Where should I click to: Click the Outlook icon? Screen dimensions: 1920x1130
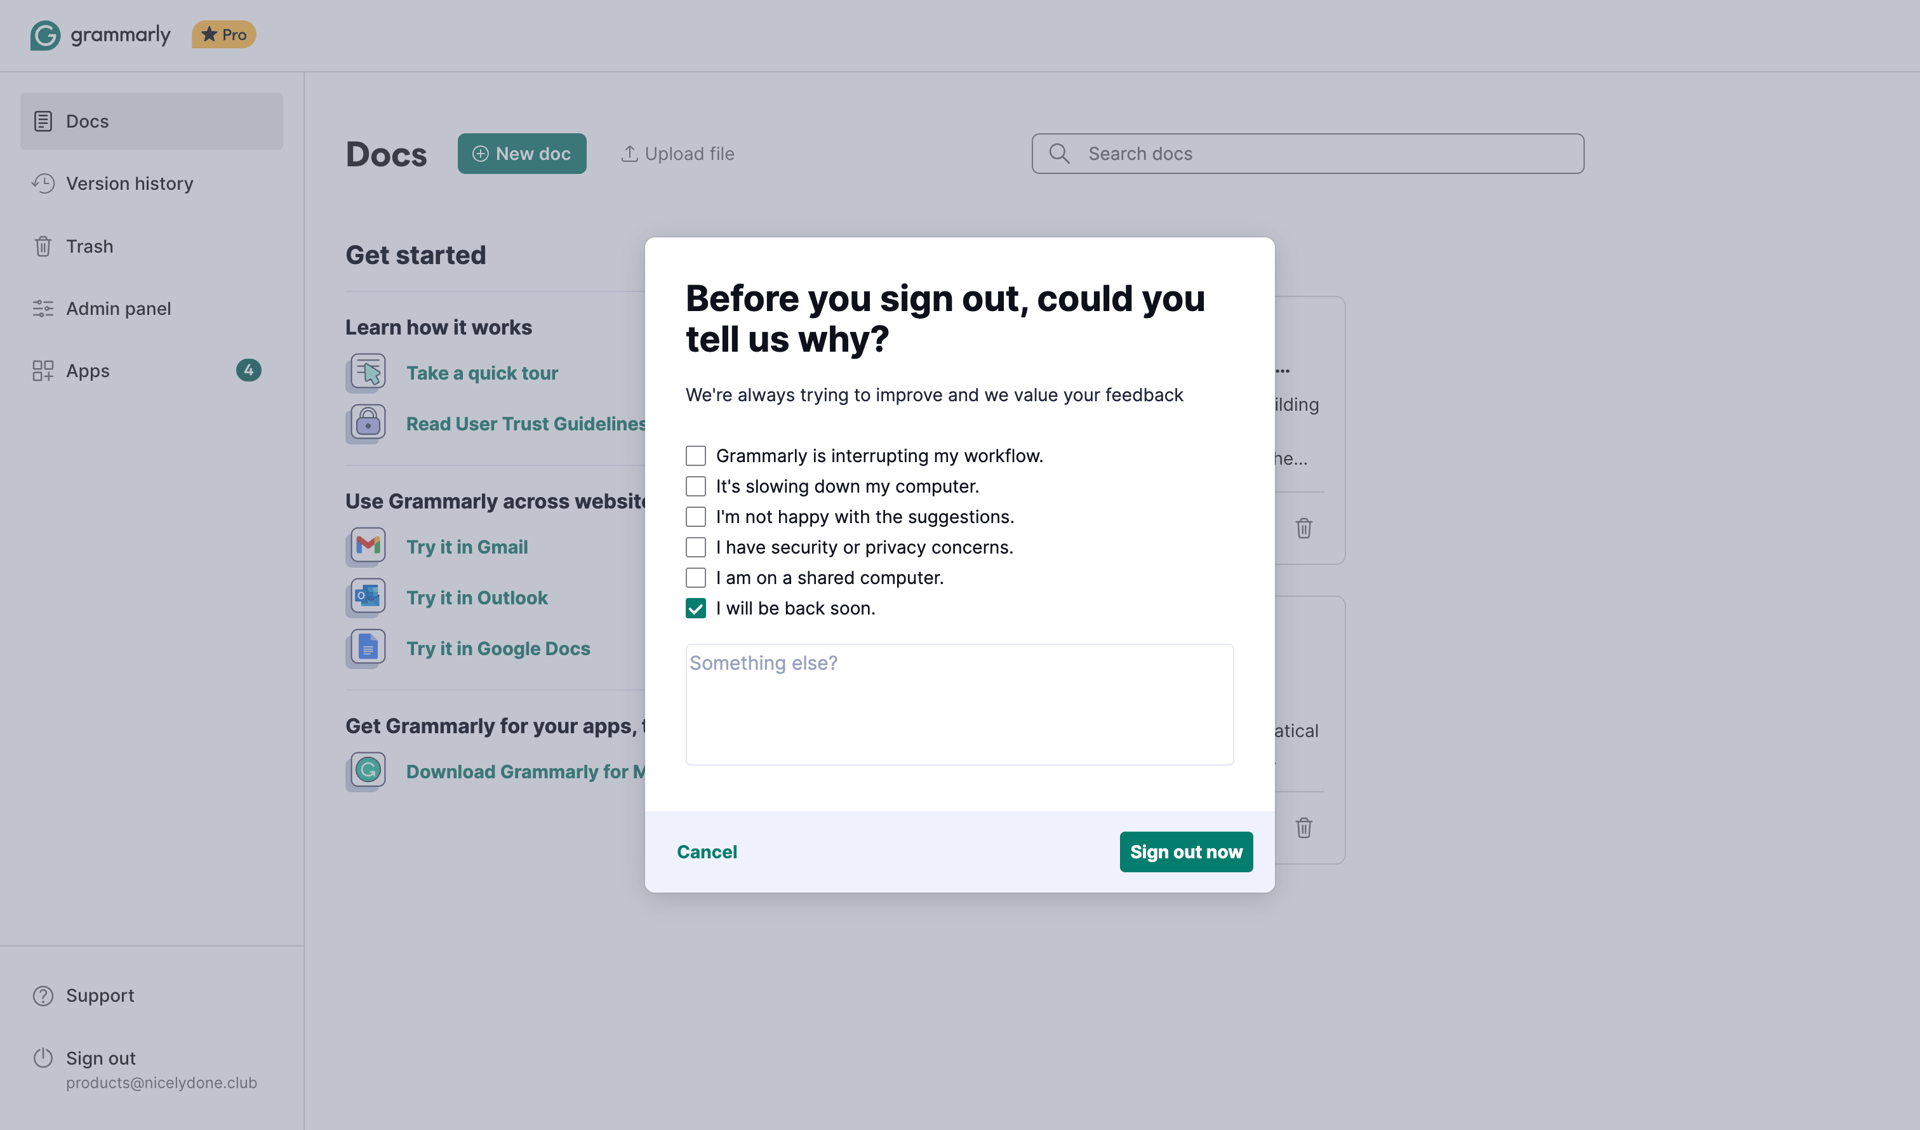click(366, 597)
